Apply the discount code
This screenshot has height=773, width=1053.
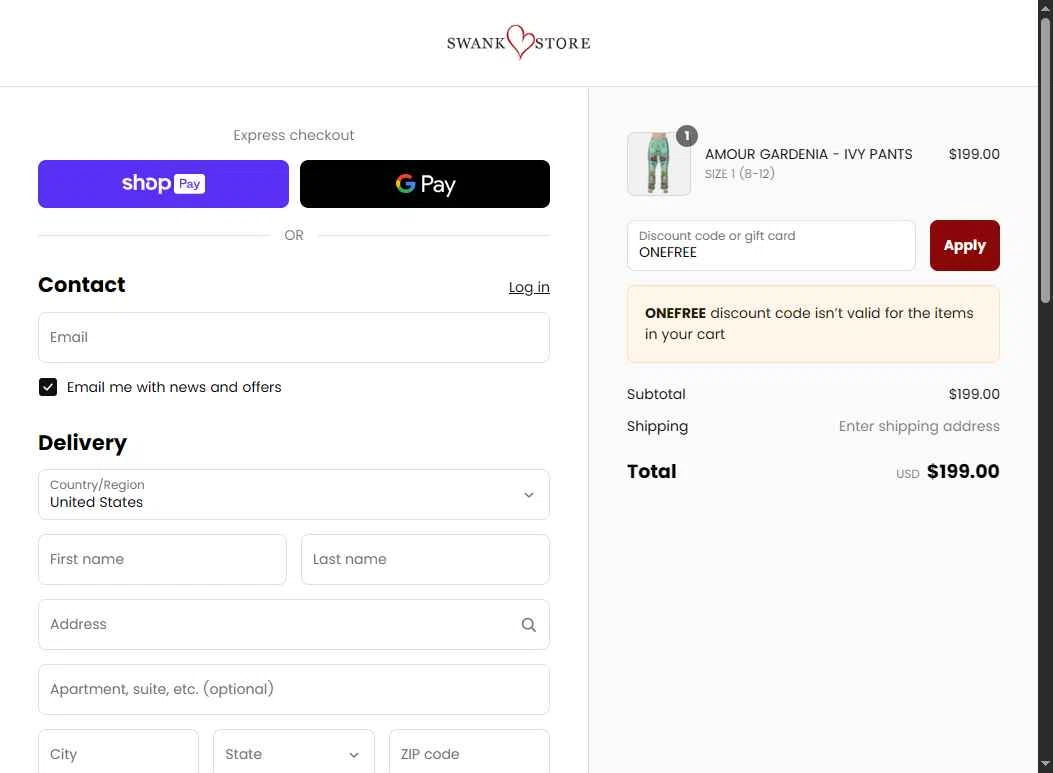964,246
